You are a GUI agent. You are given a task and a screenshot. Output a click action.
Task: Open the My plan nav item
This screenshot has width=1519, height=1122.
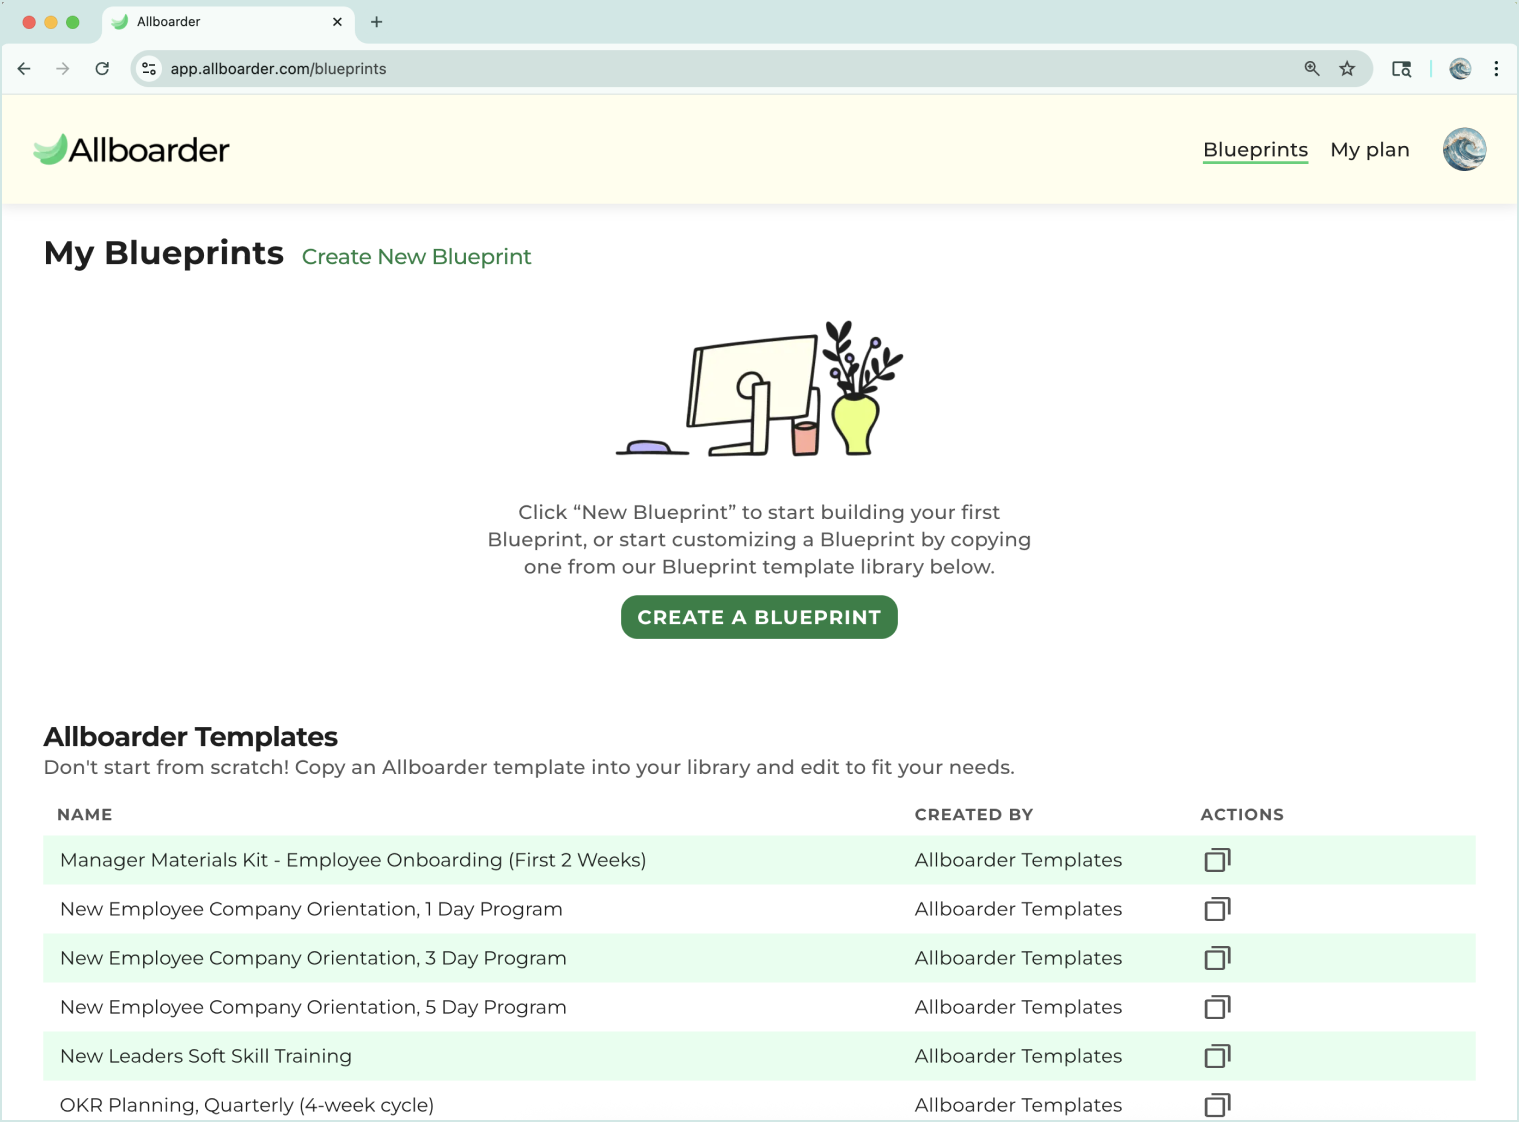(x=1369, y=150)
